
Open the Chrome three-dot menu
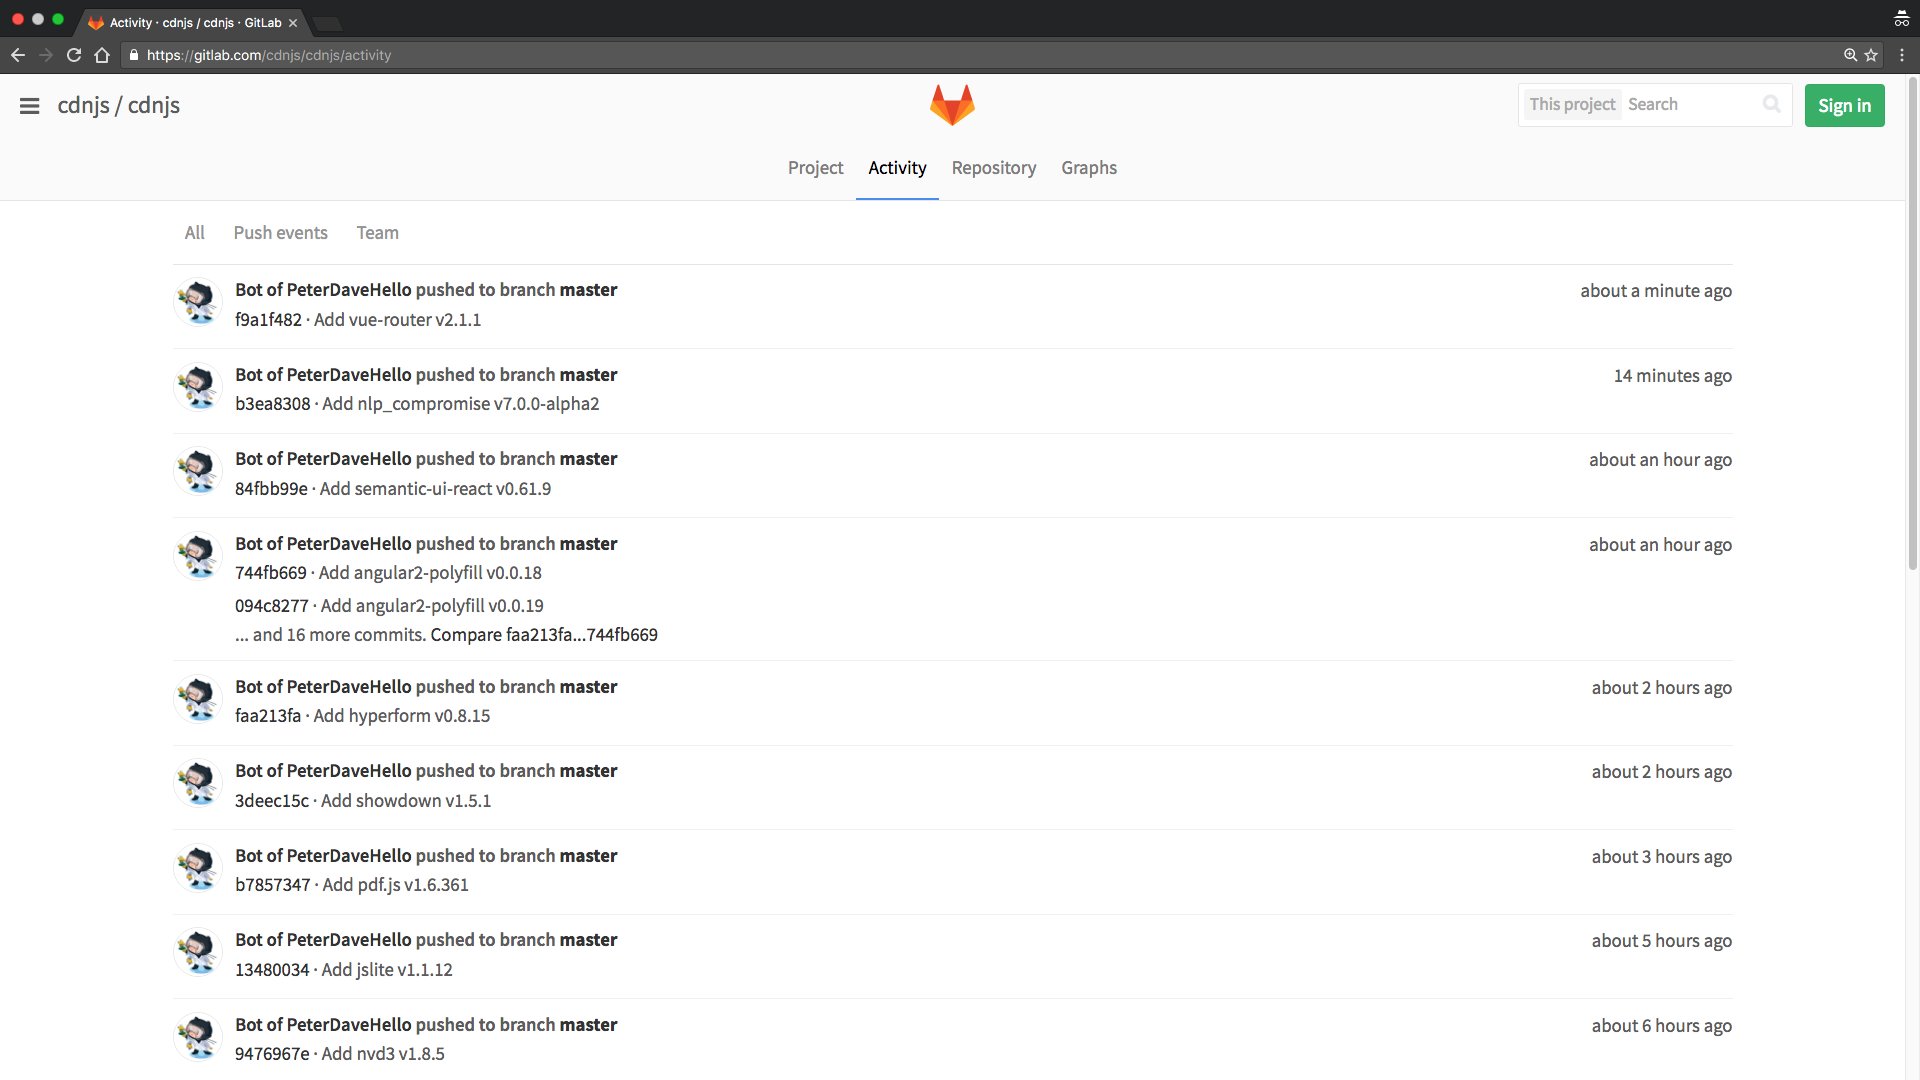pyautogui.click(x=1902, y=55)
